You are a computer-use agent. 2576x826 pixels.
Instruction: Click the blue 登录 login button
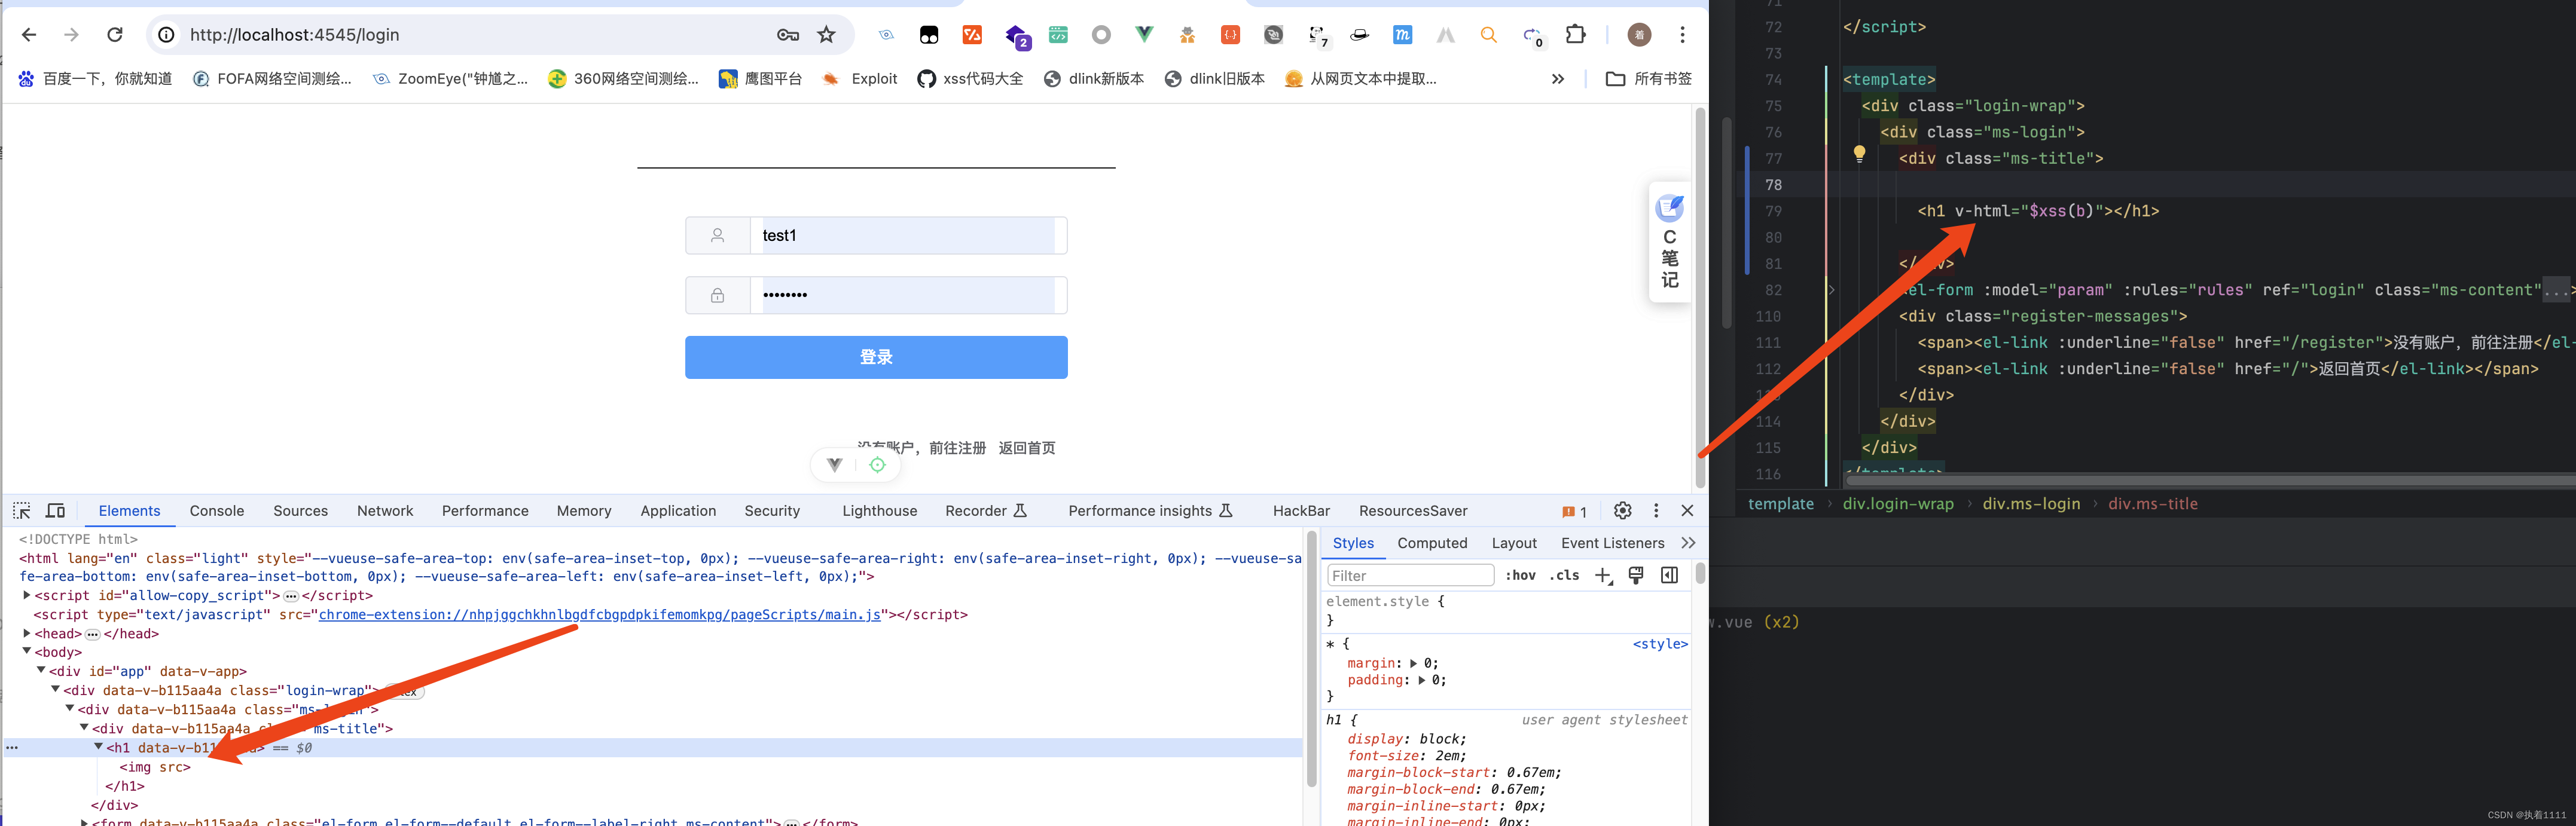(x=876, y=357)
